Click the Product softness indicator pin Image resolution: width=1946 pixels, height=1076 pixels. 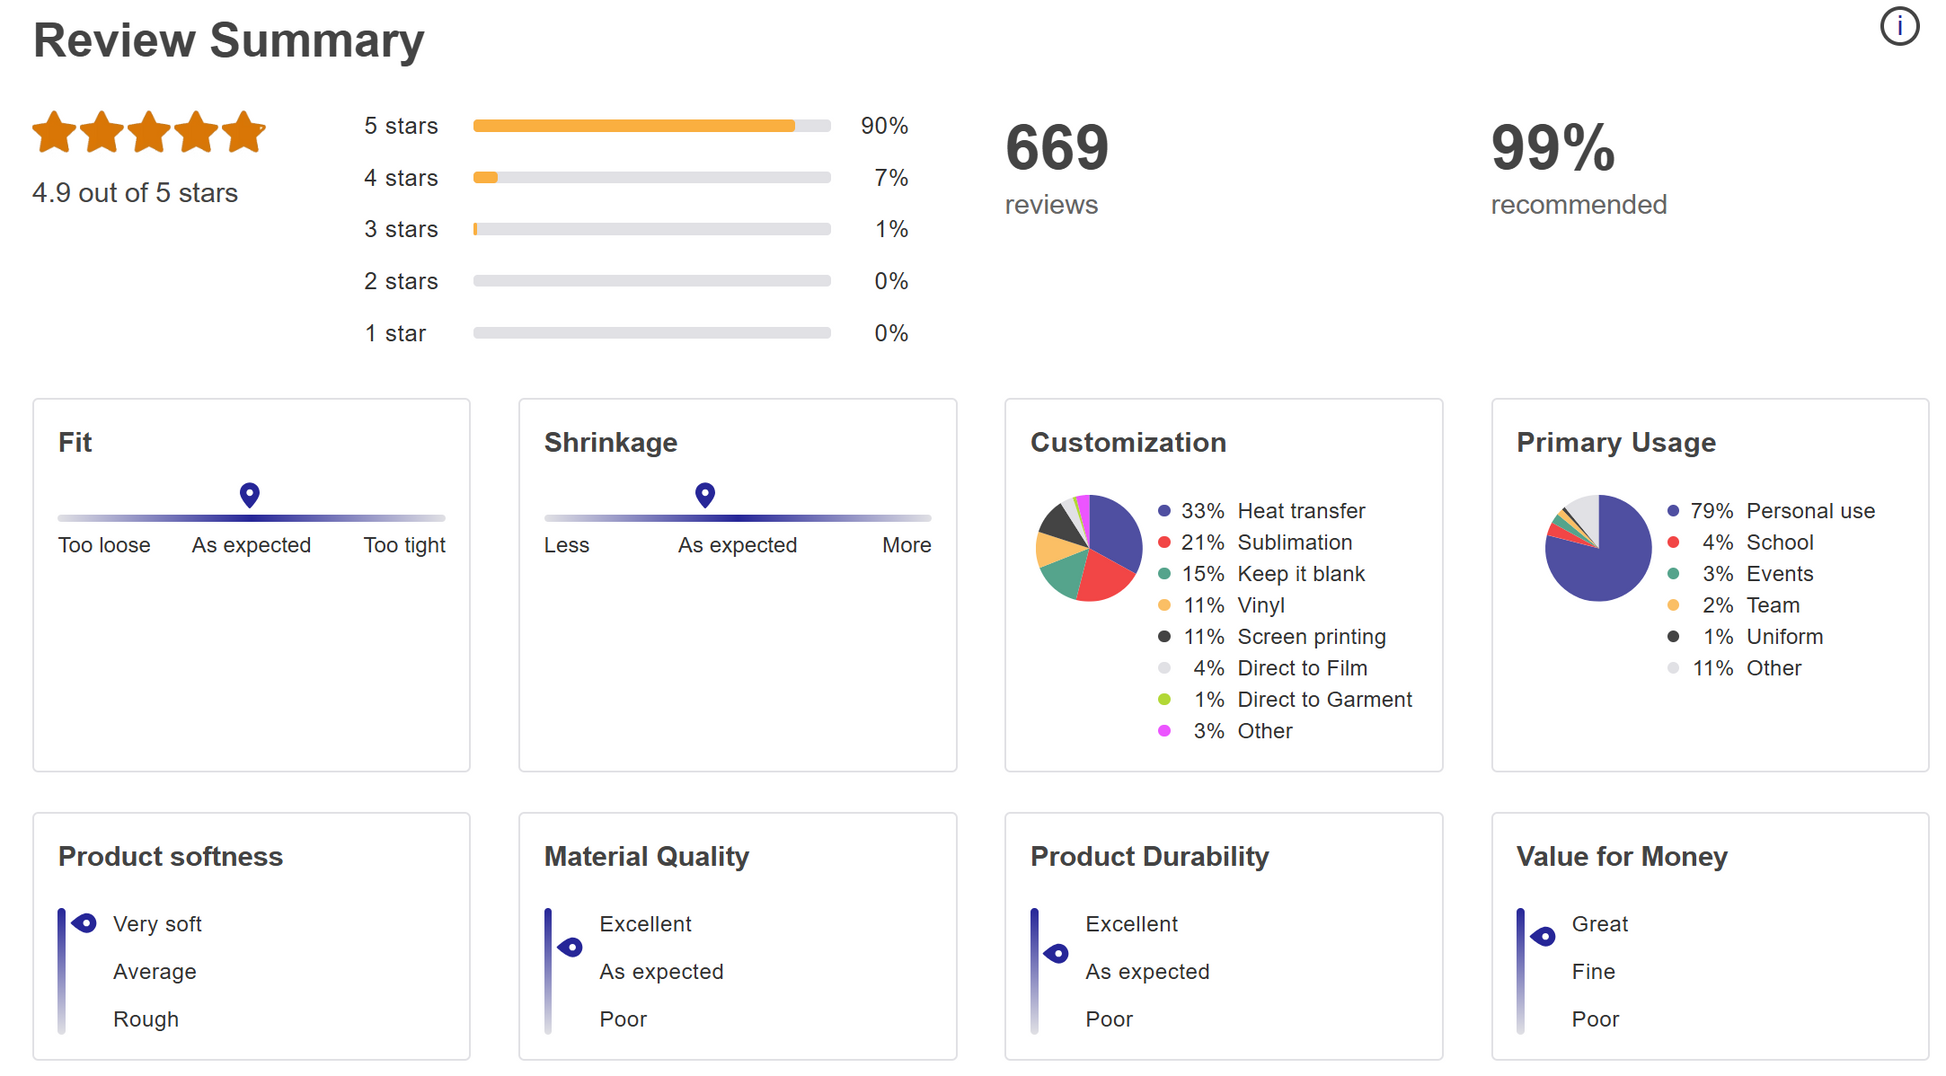click(x=85, y=923)
